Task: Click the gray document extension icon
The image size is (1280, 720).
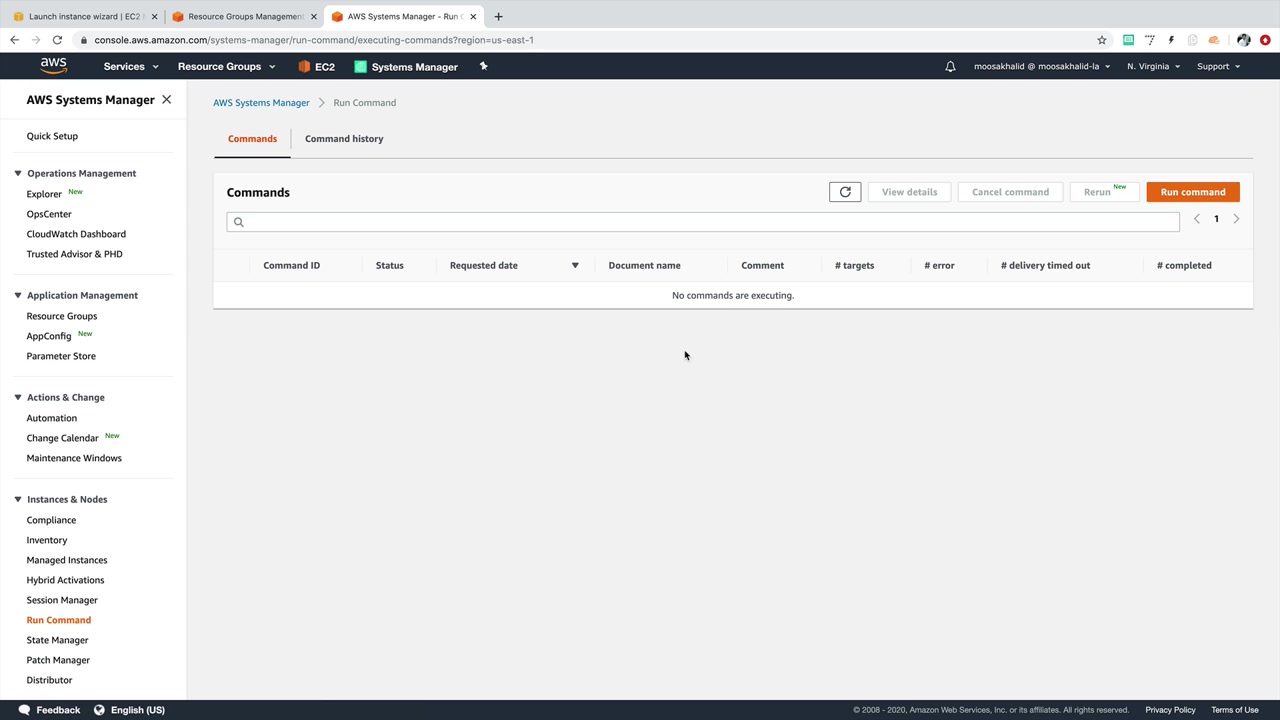Action: [x=1192, y=40]
